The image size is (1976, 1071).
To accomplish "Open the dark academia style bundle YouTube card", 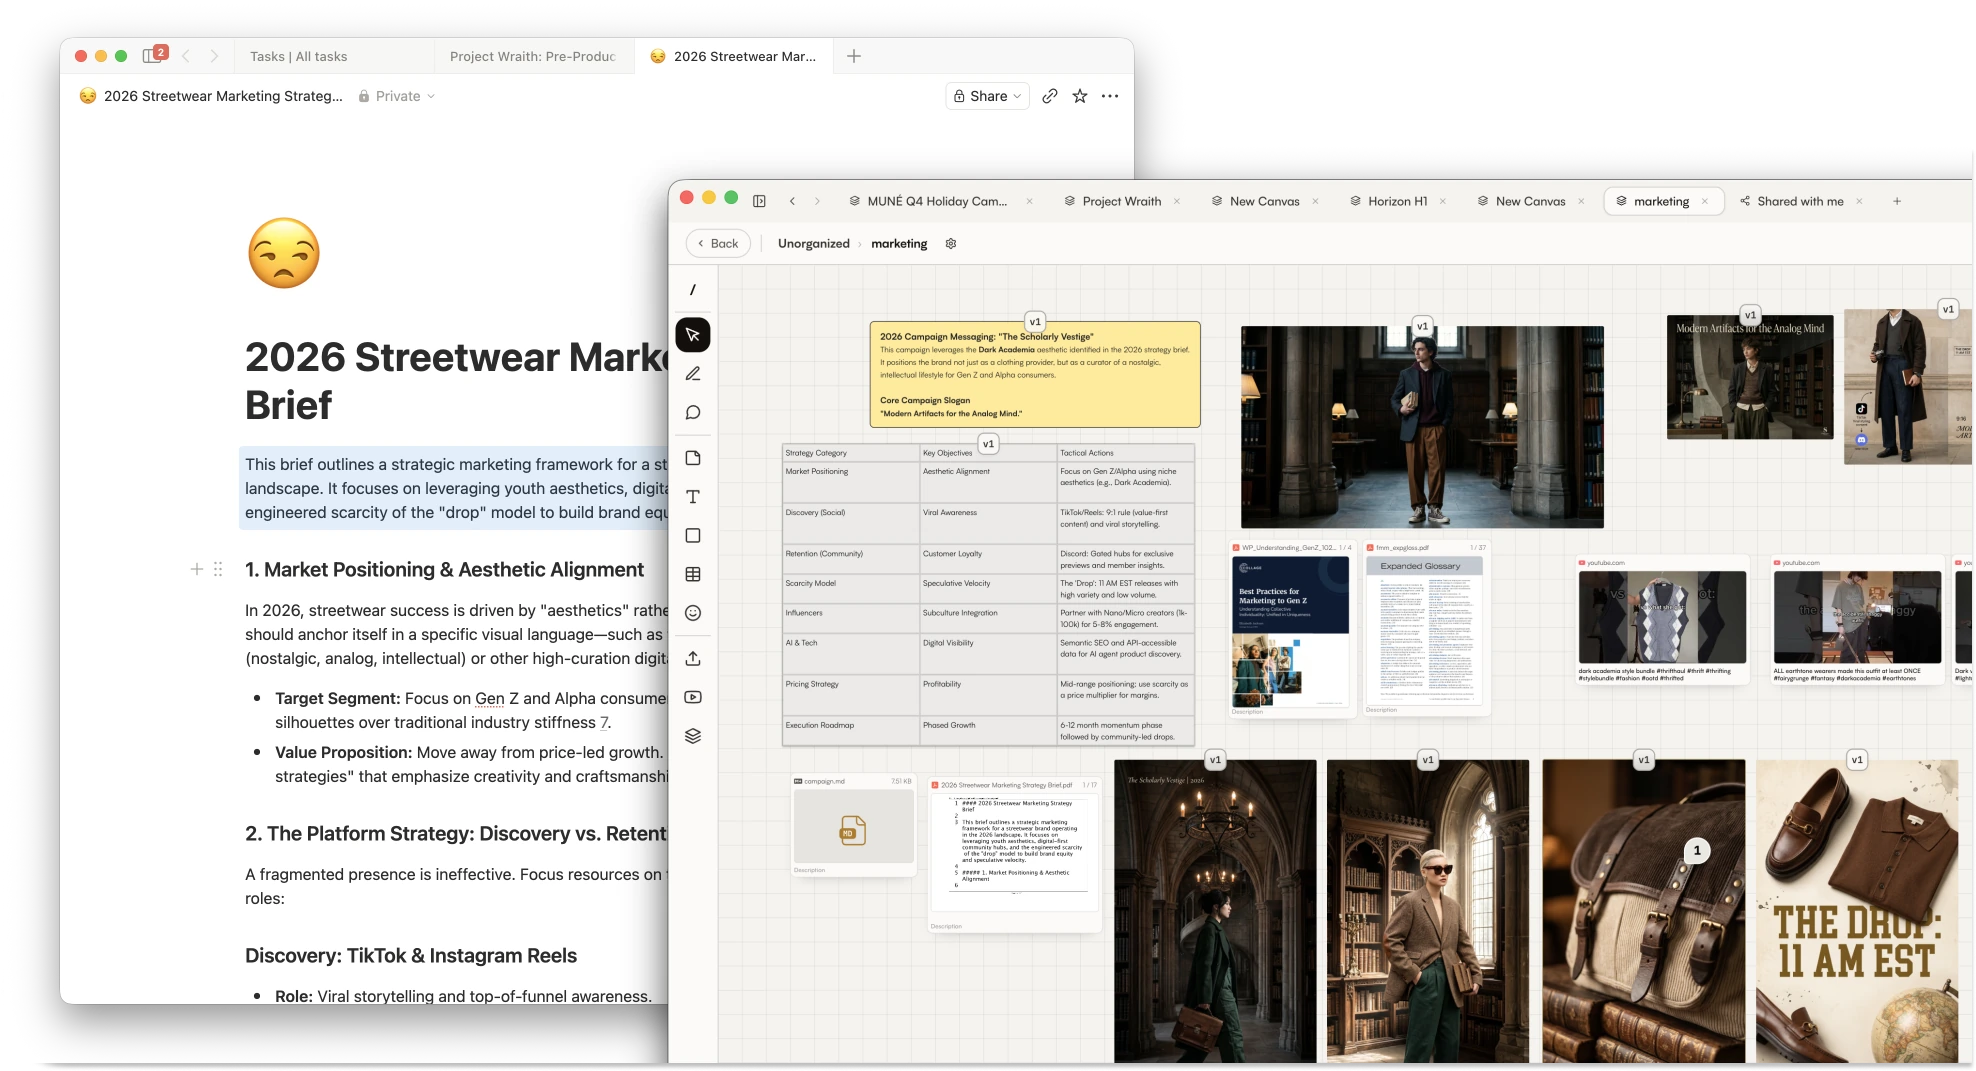I will pos(1662,620).
